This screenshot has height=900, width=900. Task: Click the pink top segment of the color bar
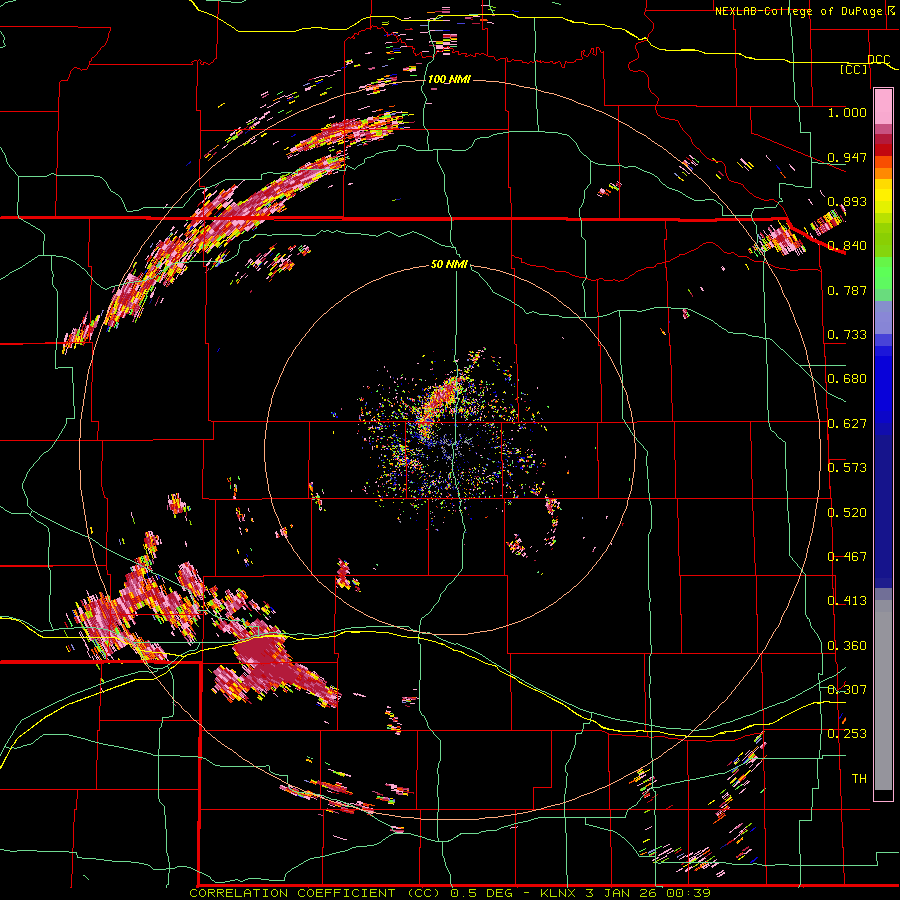883,106
